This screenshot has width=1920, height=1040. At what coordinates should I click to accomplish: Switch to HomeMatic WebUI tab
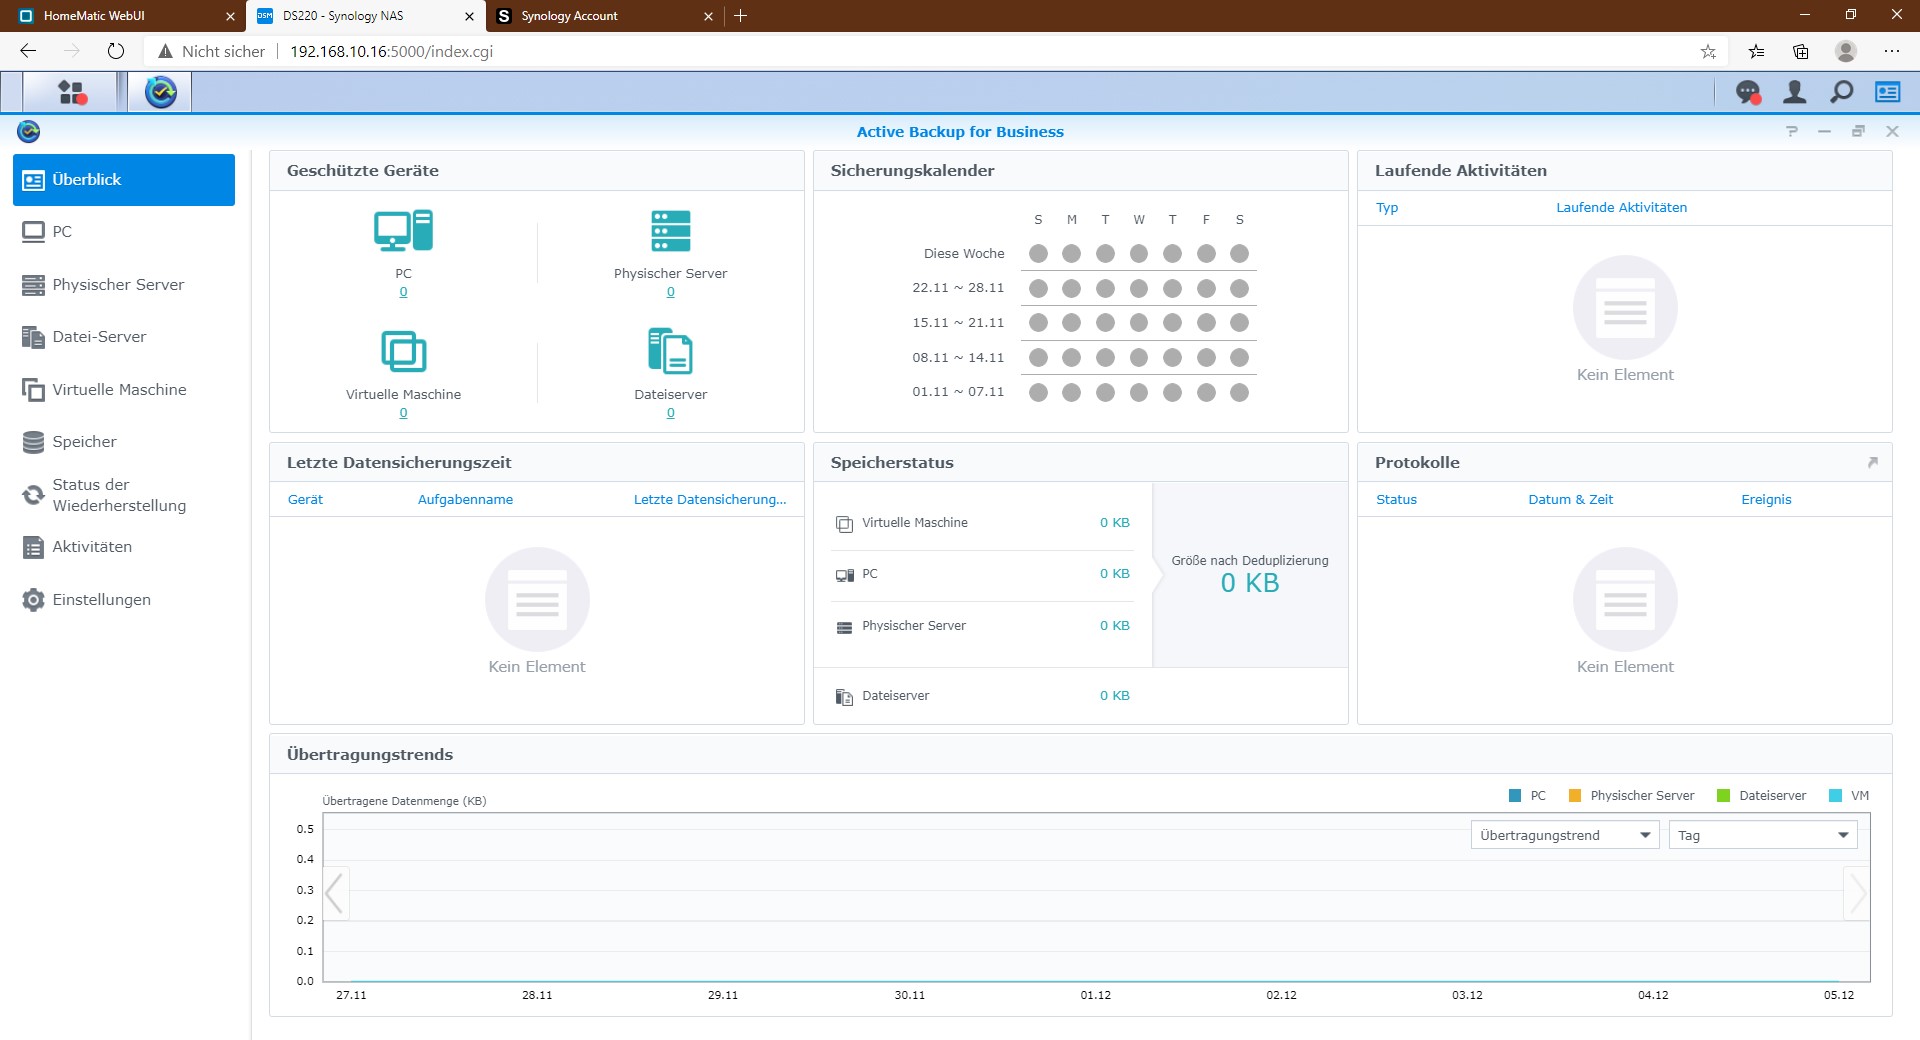point(124,16)
